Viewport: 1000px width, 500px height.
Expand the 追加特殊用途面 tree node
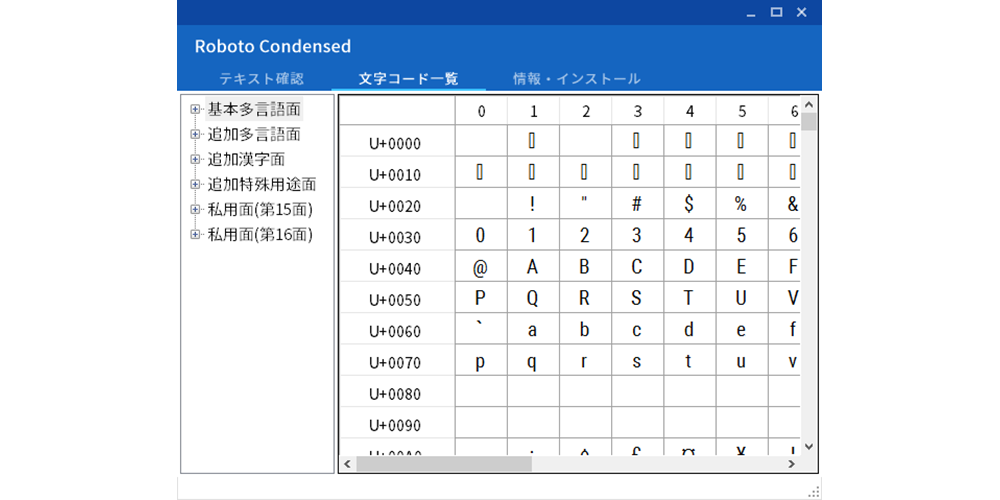[x=195, y=184]
